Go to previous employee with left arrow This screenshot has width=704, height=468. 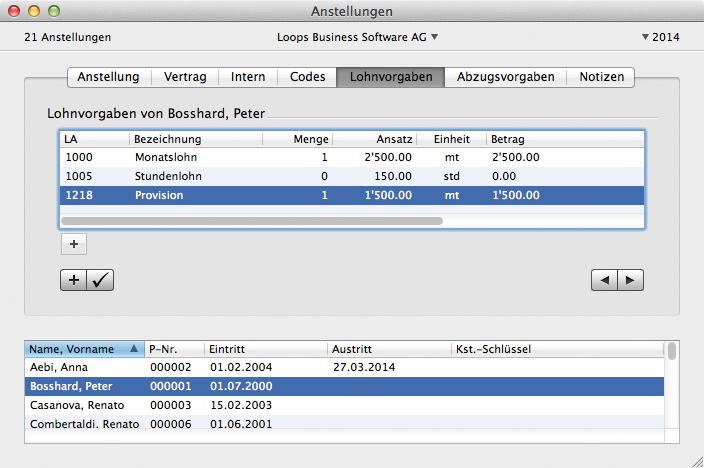coord(604,281)
